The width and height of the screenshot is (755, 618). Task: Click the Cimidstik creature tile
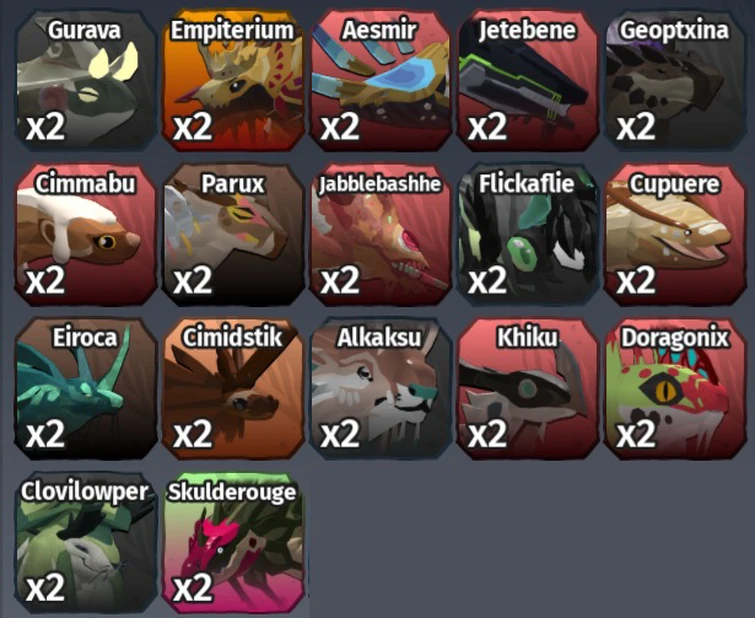tap(234, 388)
